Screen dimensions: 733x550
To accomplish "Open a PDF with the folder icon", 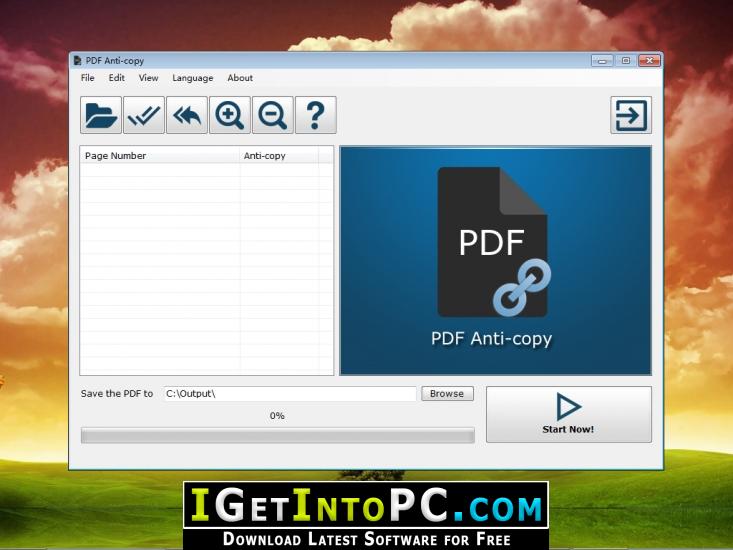I will tap(101, 115).
